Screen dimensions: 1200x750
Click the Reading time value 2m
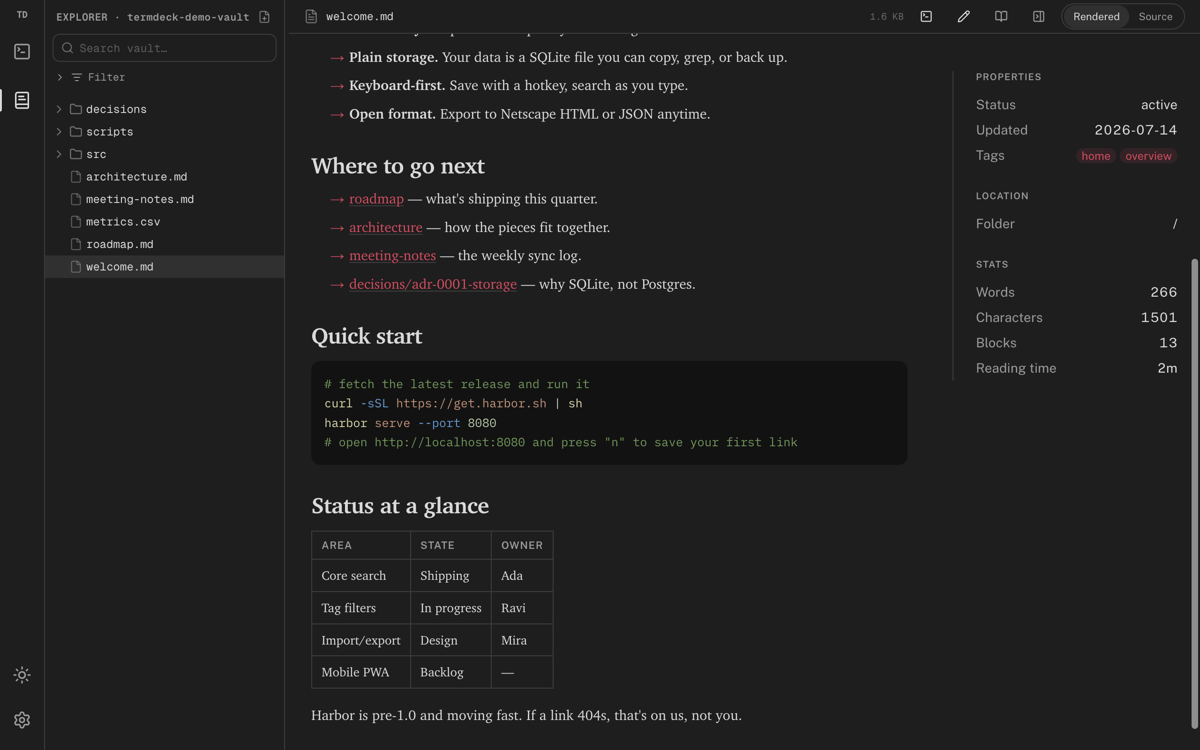[x=1167, y=368]
